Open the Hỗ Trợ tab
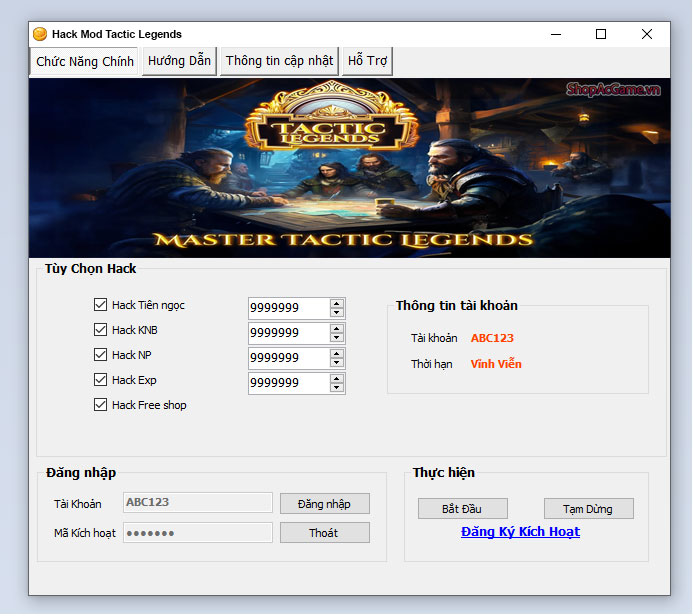Viewport: 693px width, 616px height. (367, 61)
